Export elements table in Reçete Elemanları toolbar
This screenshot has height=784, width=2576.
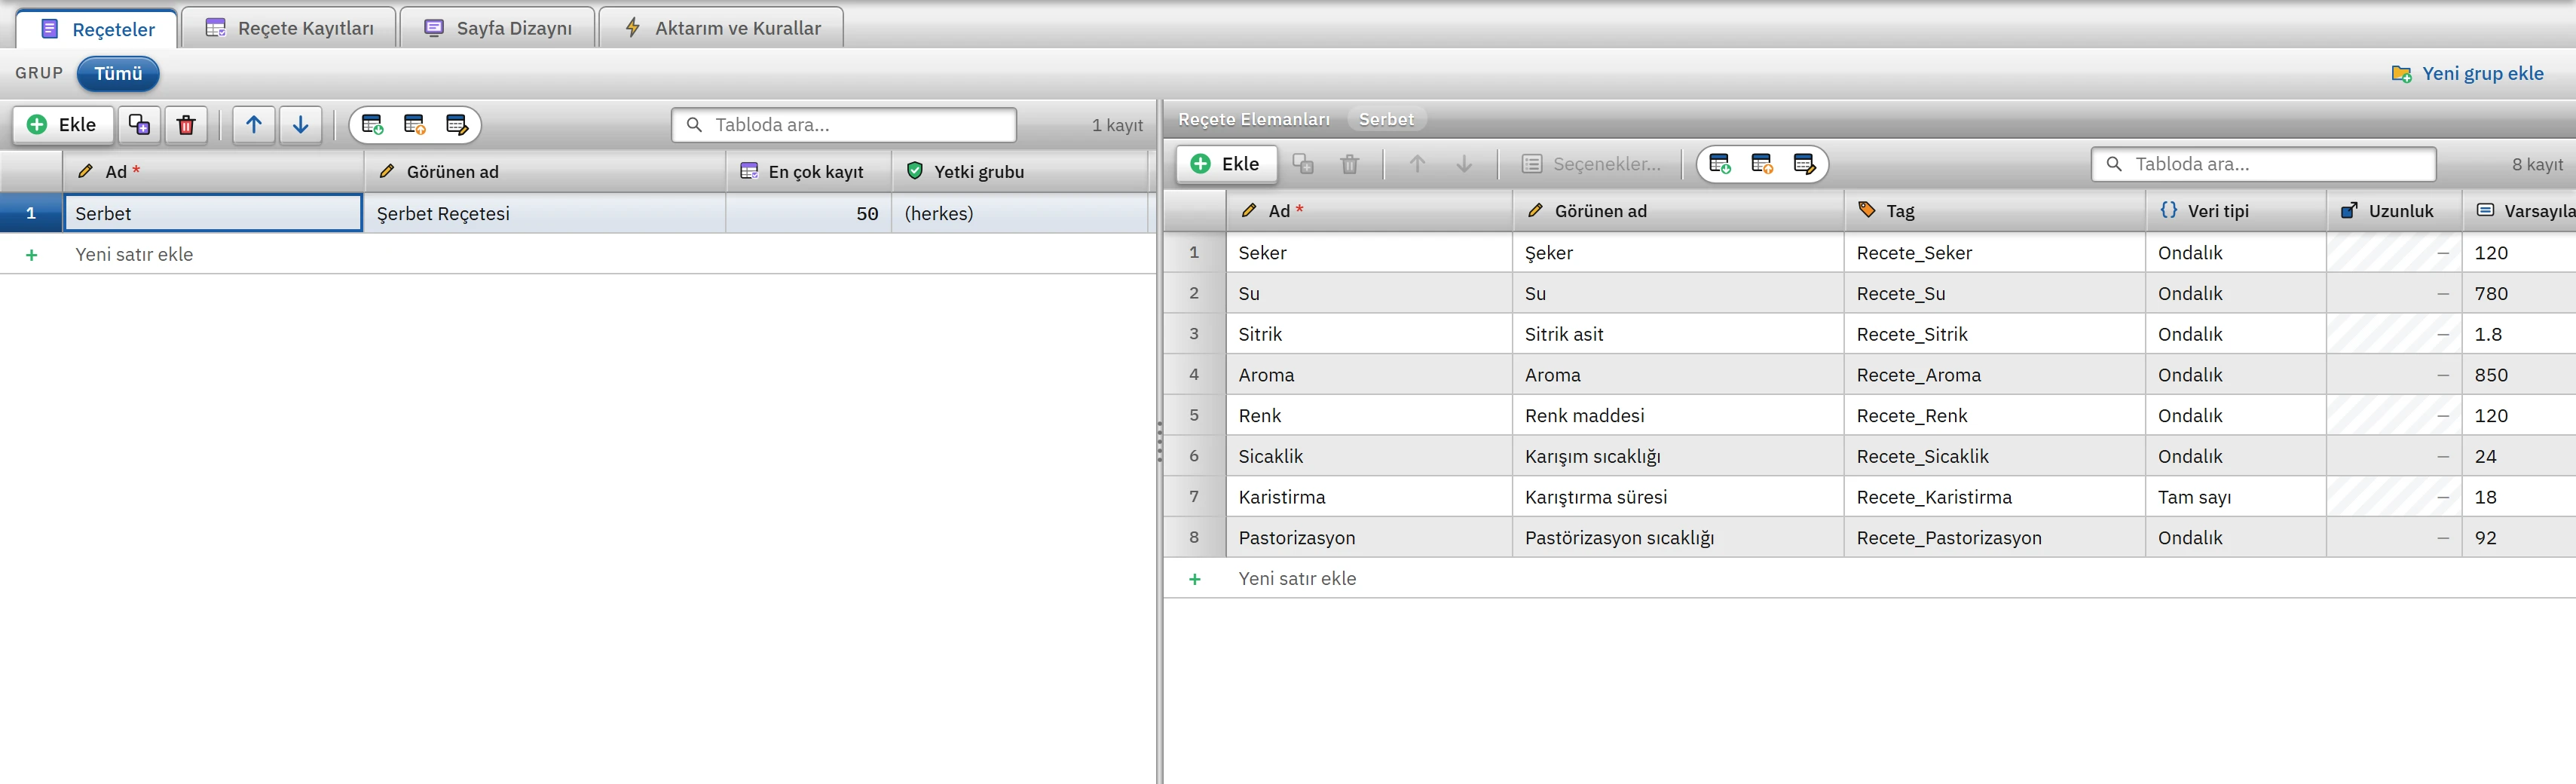pyautogui.click(x=1762, y=164)
